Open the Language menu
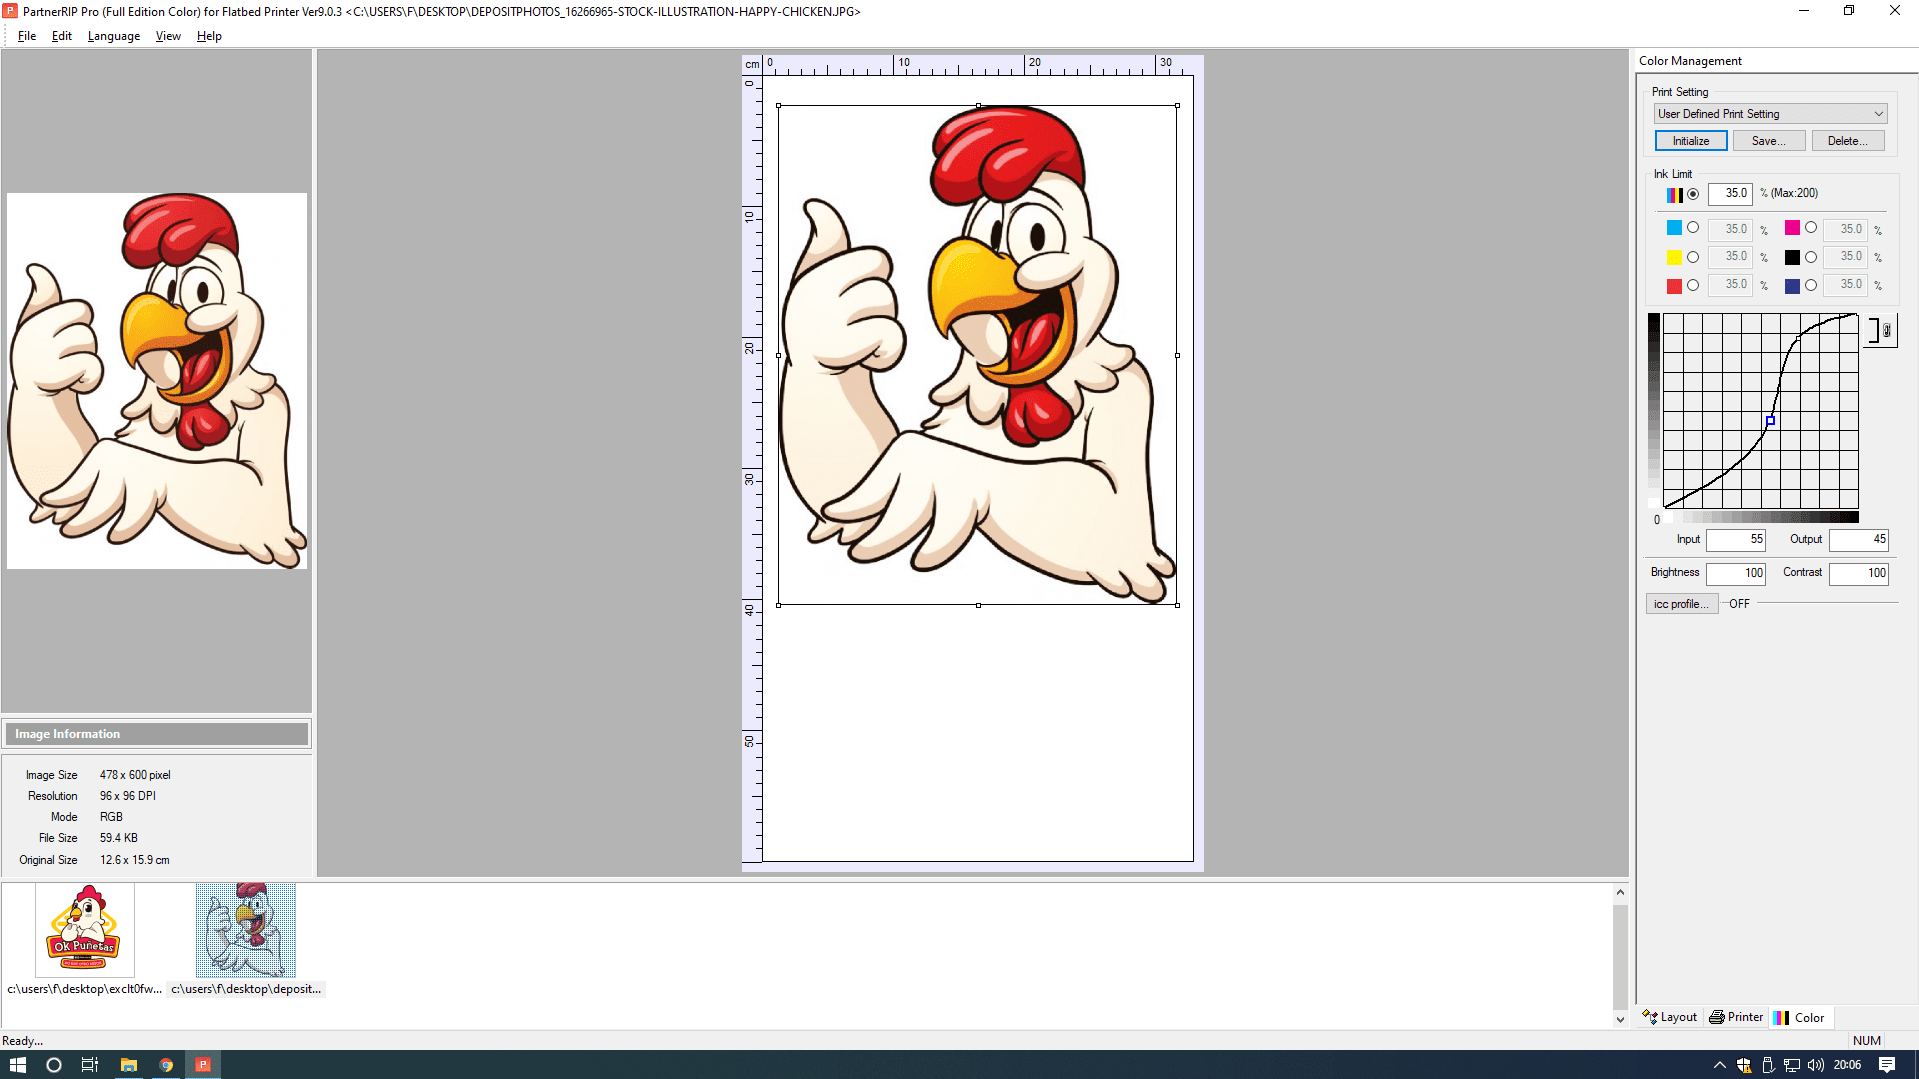Image resolution: width=1919 pixels, height=1079 pixels. pos(113,36)
